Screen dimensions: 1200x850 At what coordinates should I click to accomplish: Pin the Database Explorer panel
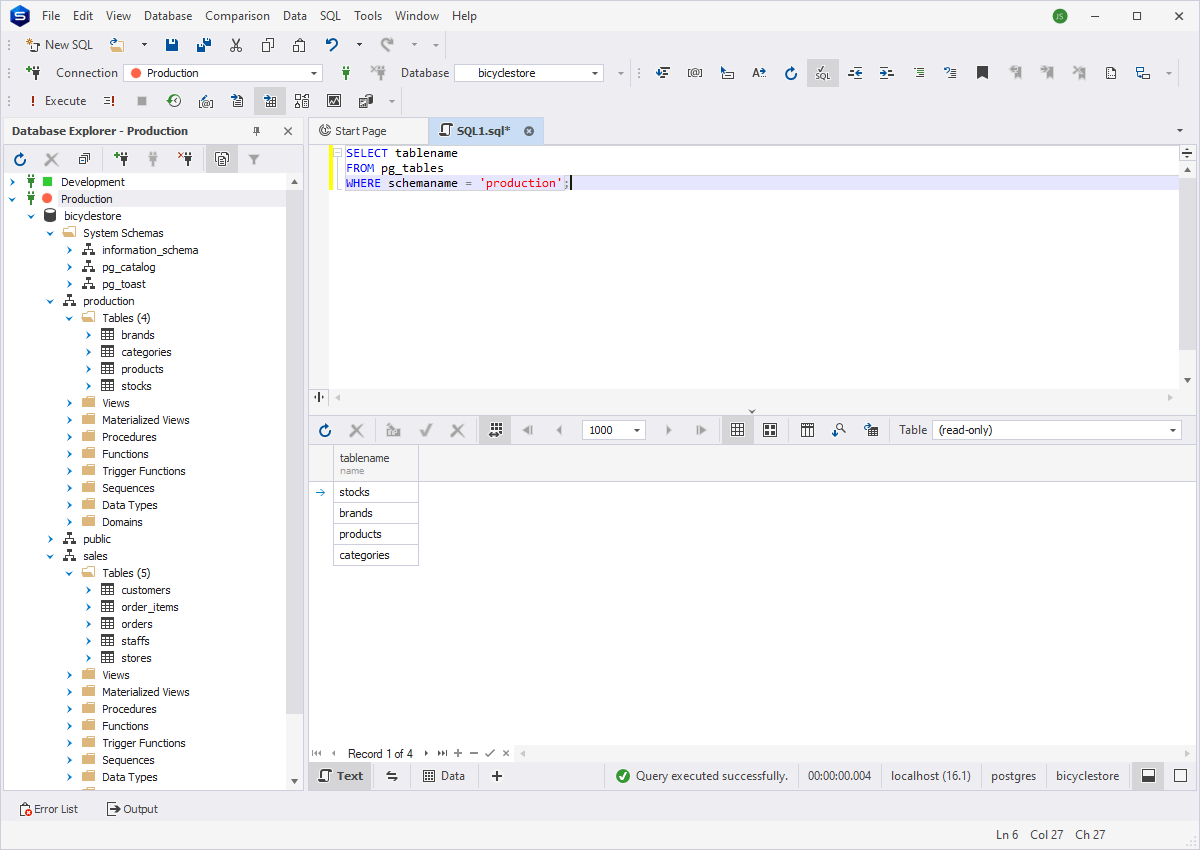click(x=256, y=130)
